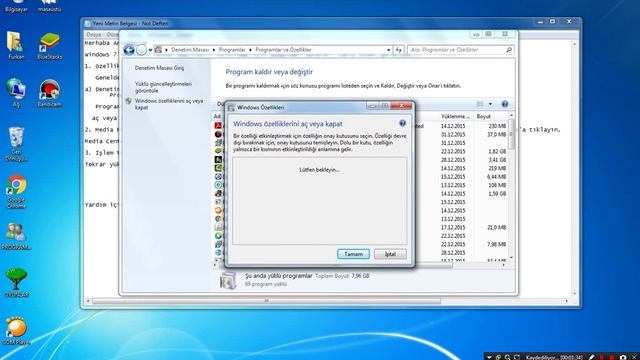Click the rectangle area icon on recorder bar

coord(517,357)
